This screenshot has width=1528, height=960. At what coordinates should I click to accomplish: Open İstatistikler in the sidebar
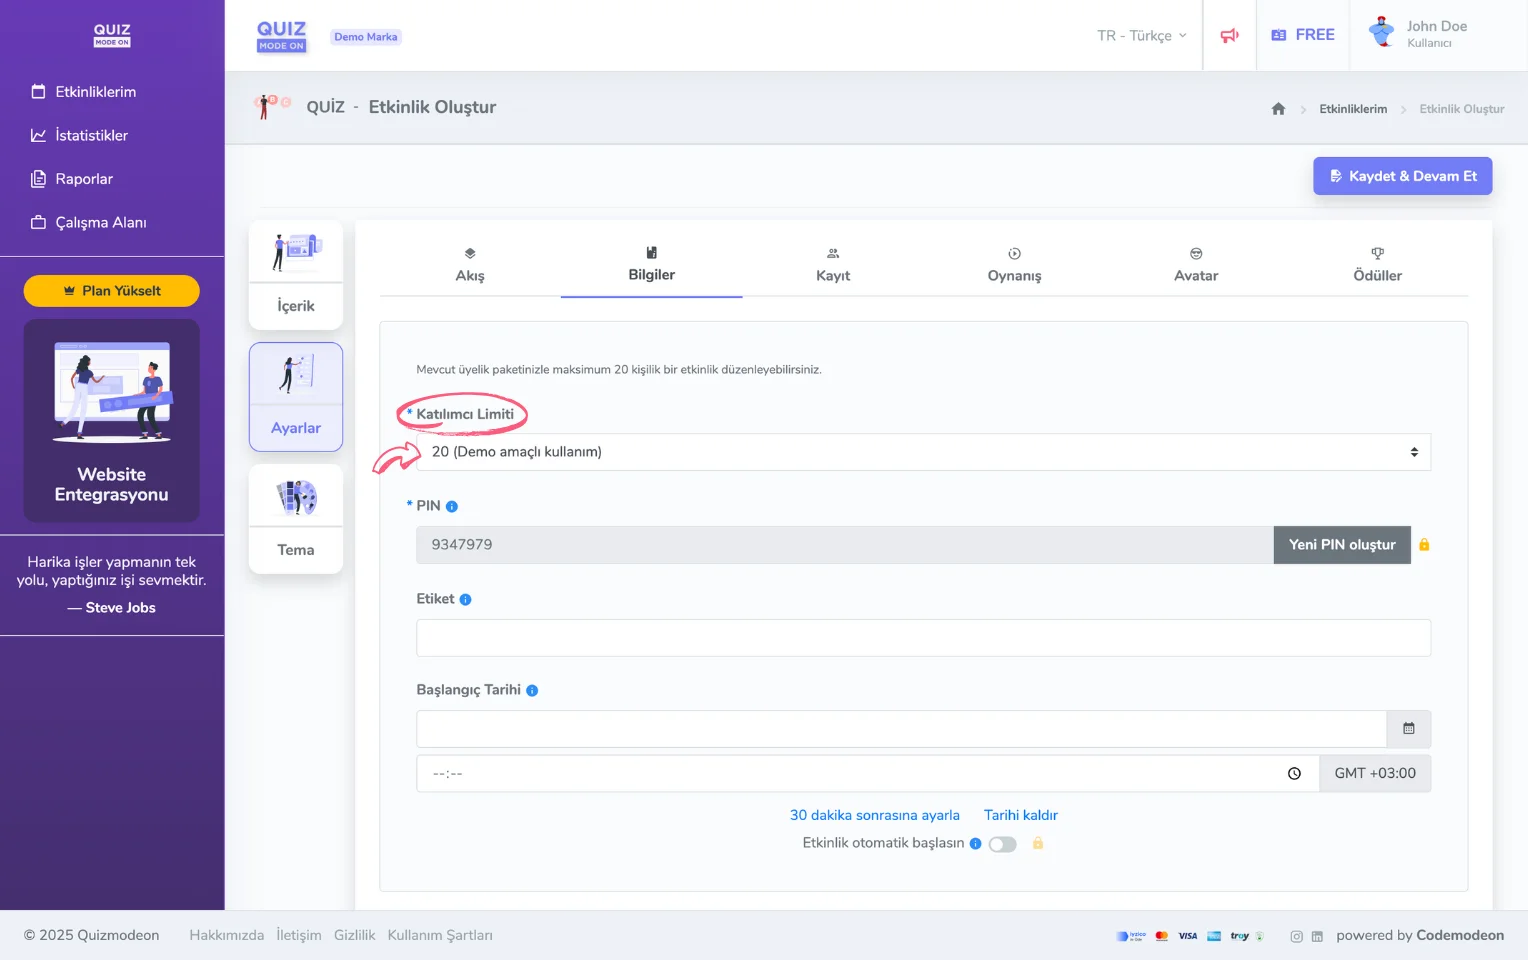click(x=91, y=135)
